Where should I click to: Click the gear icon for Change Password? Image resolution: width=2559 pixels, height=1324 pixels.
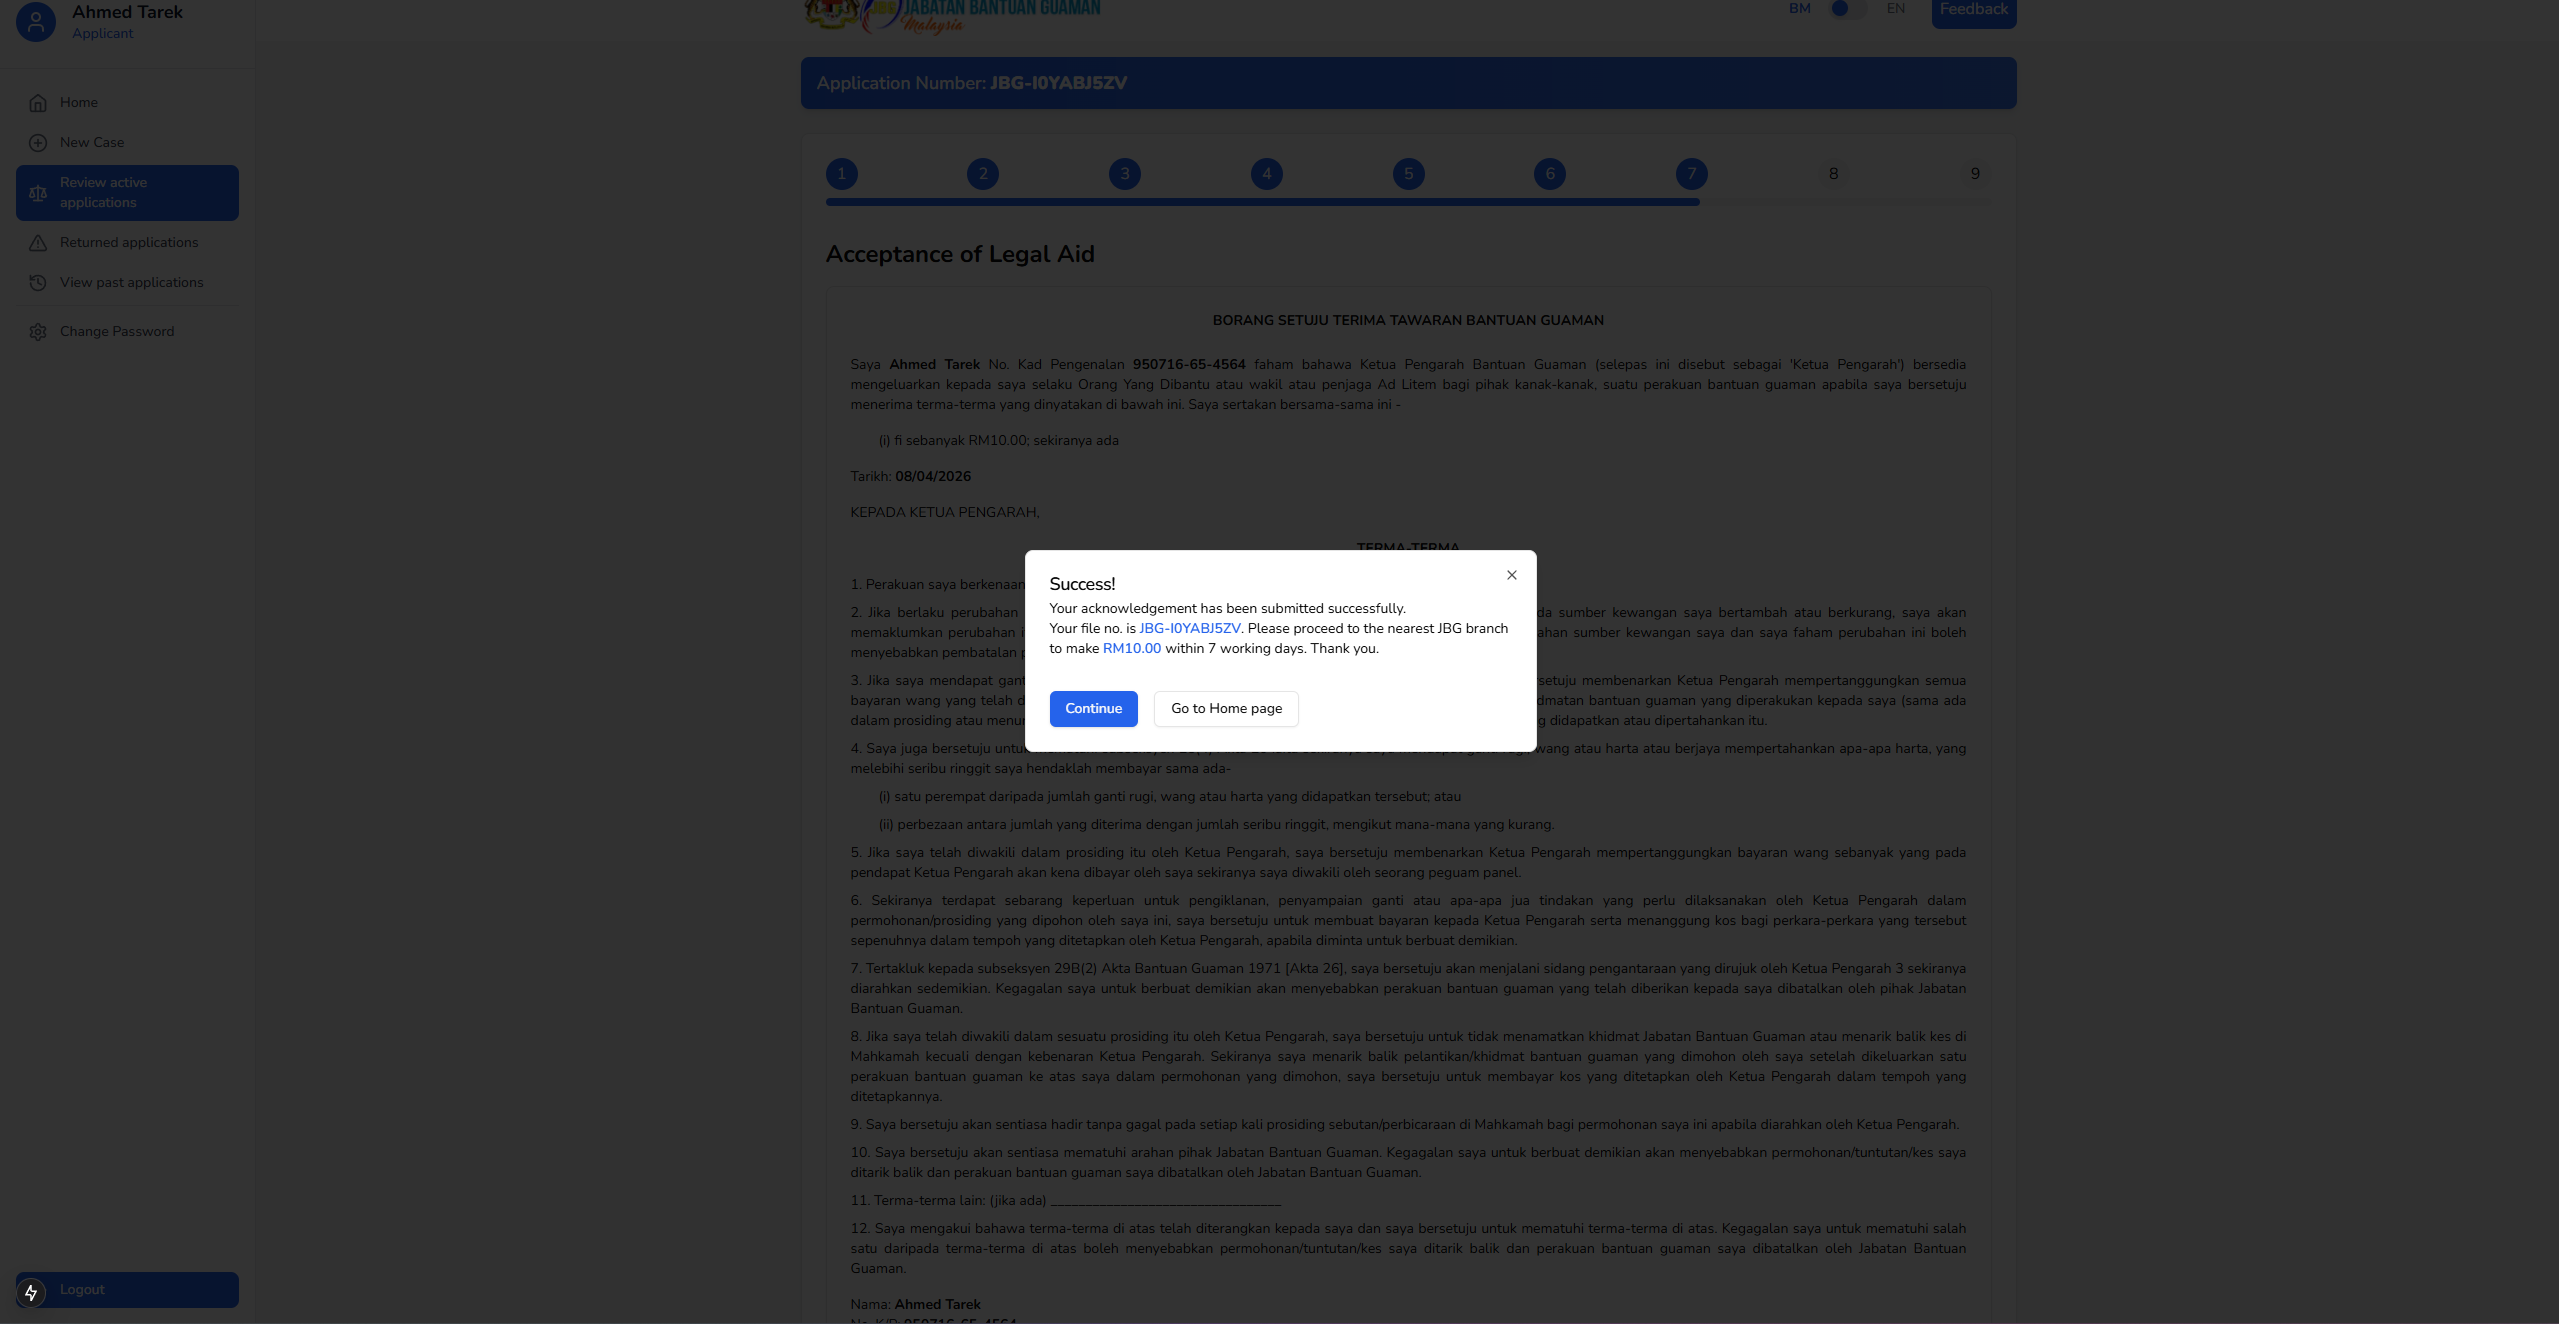(38, 332)
